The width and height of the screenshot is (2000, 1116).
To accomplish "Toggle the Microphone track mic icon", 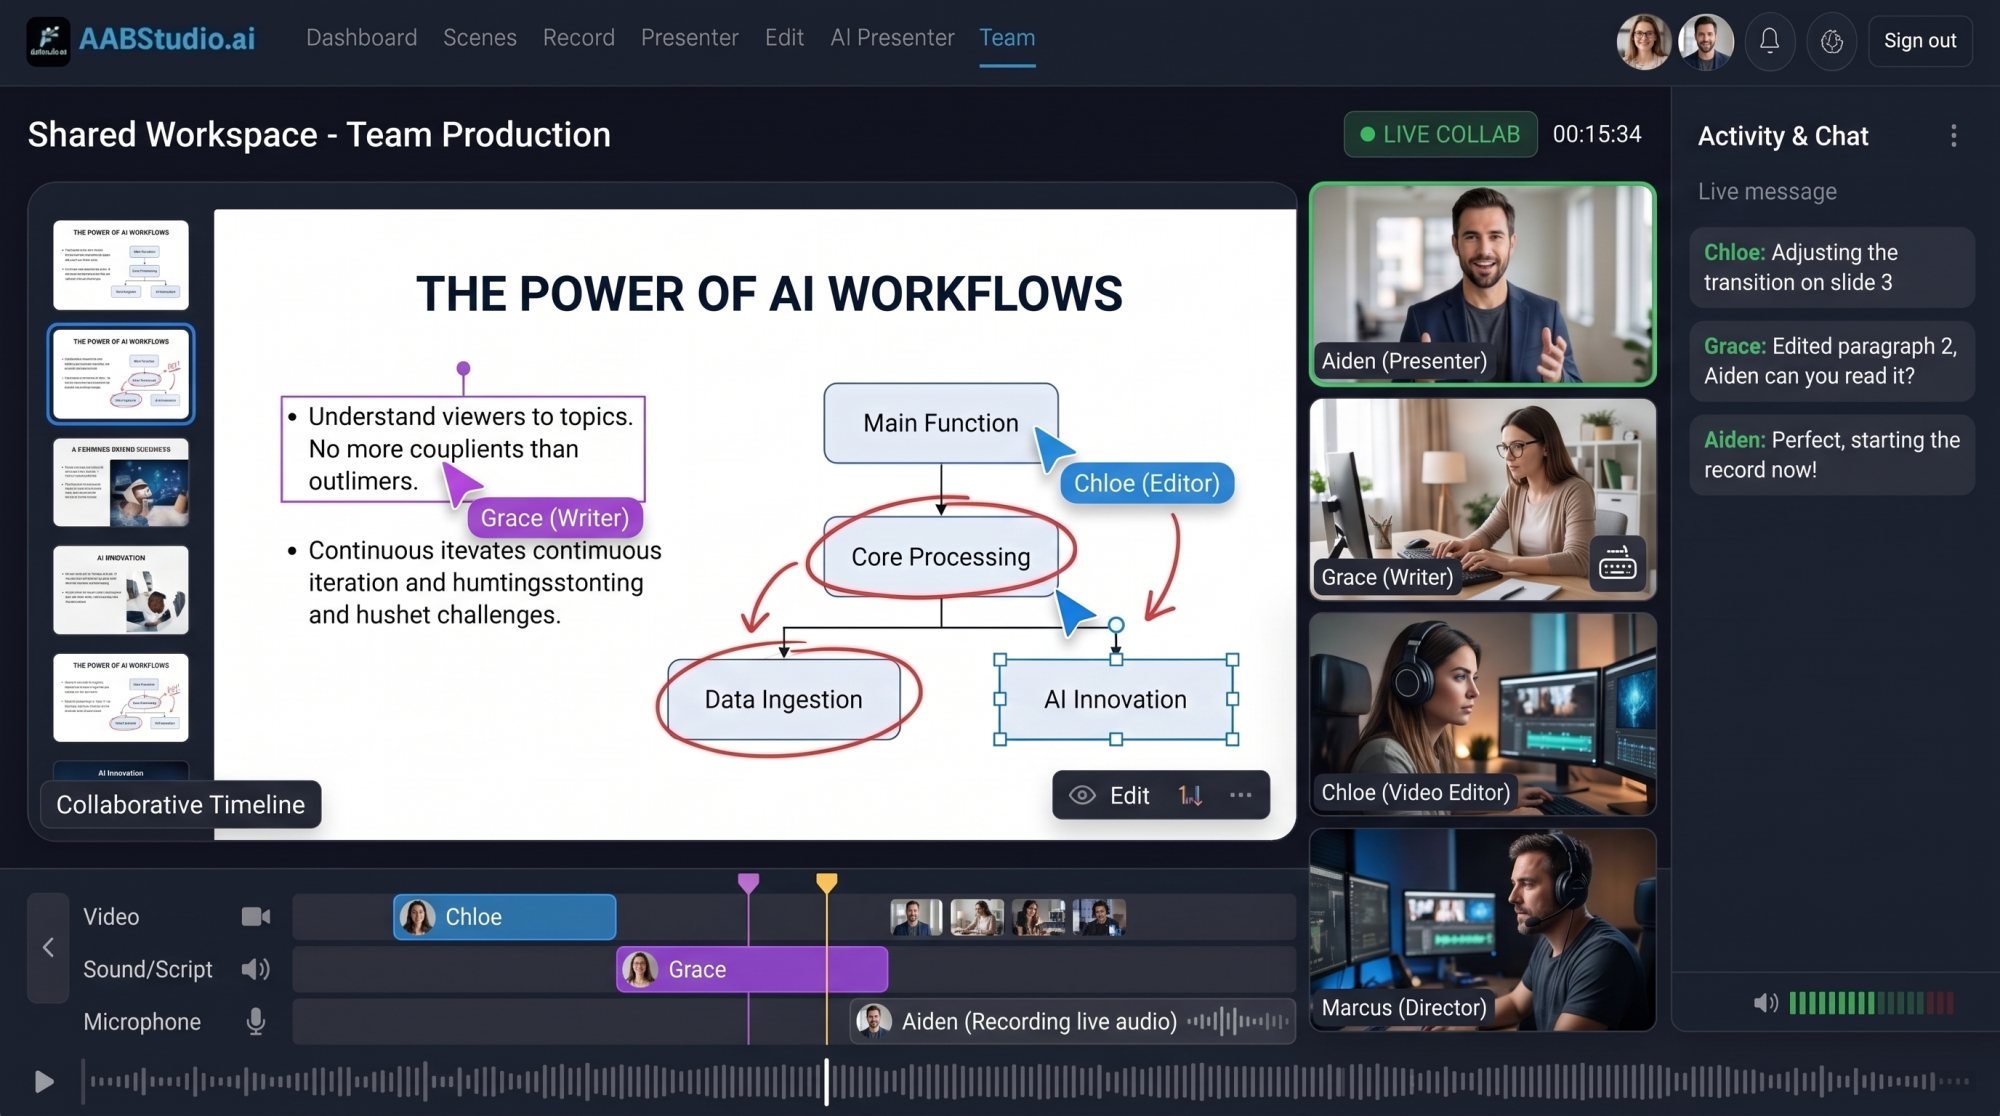I will point(256,1021).
